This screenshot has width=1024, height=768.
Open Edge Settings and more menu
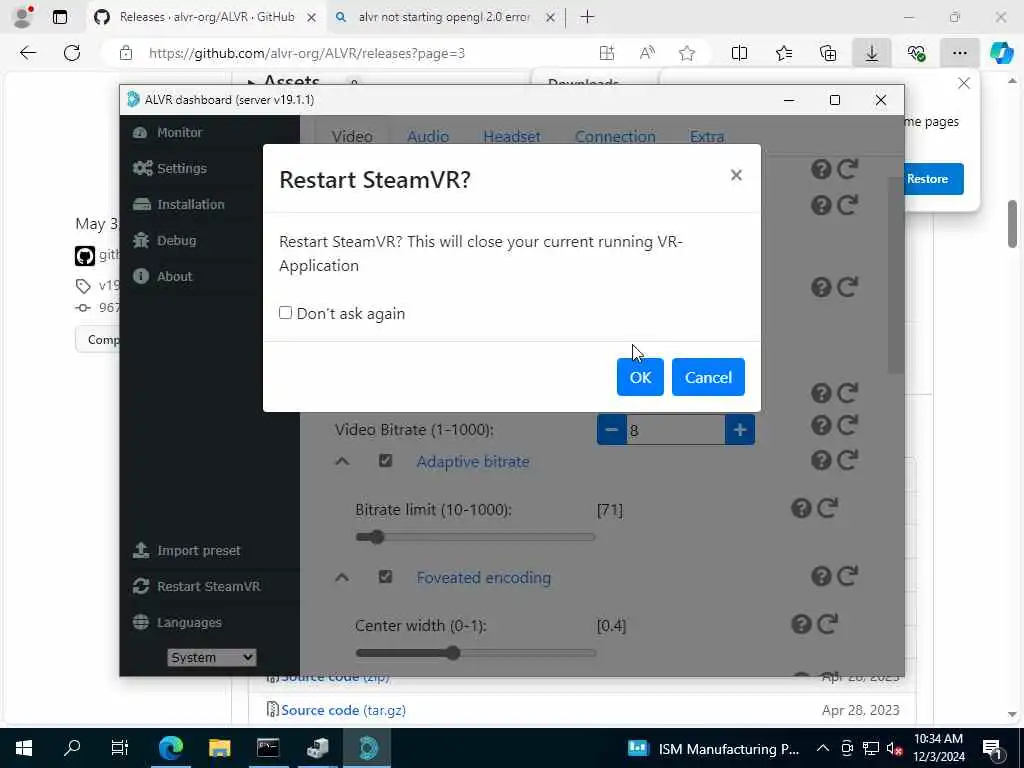[x=959, y=54]
